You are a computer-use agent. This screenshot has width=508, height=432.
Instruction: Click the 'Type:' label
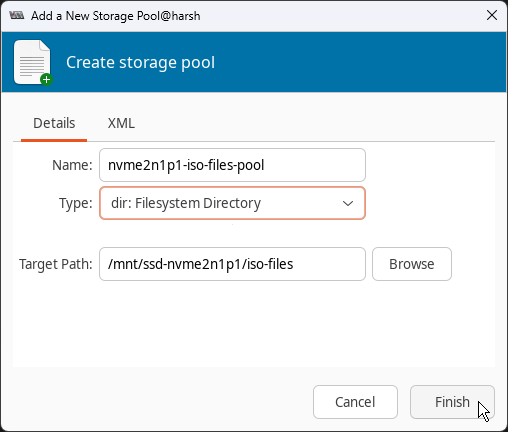[x=76, y=203]
